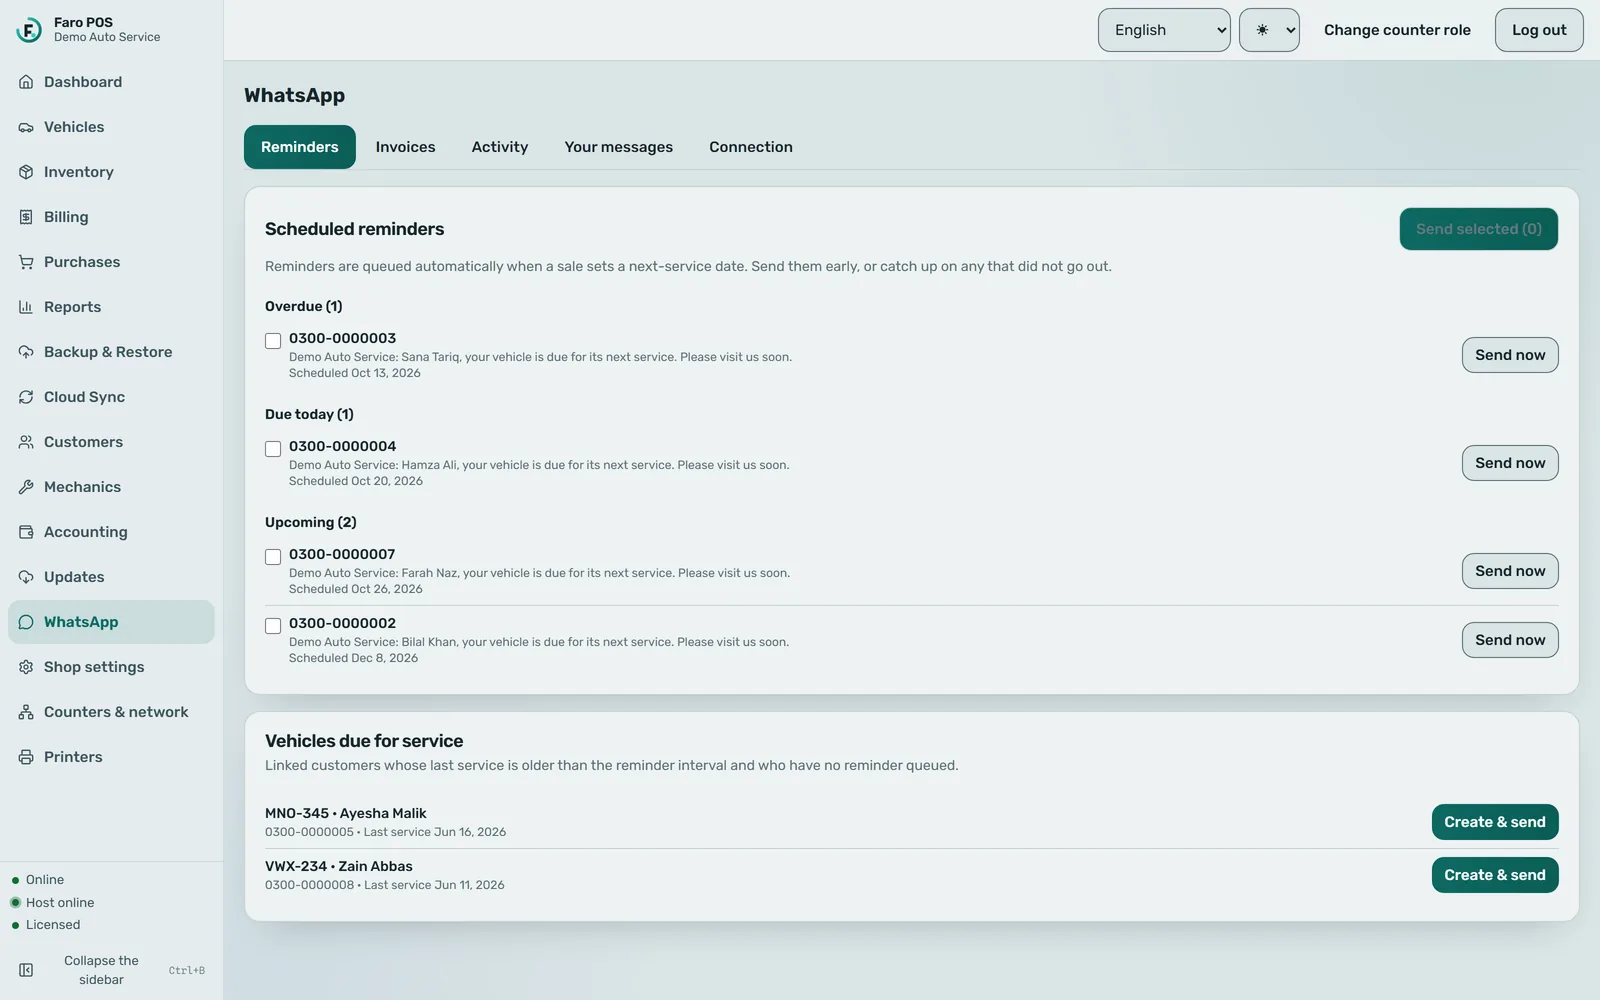Toggle the checkbox for reminder 0300-0000002
The height and width of the screenshot is (1000, 1600).
tap(273, 626)
